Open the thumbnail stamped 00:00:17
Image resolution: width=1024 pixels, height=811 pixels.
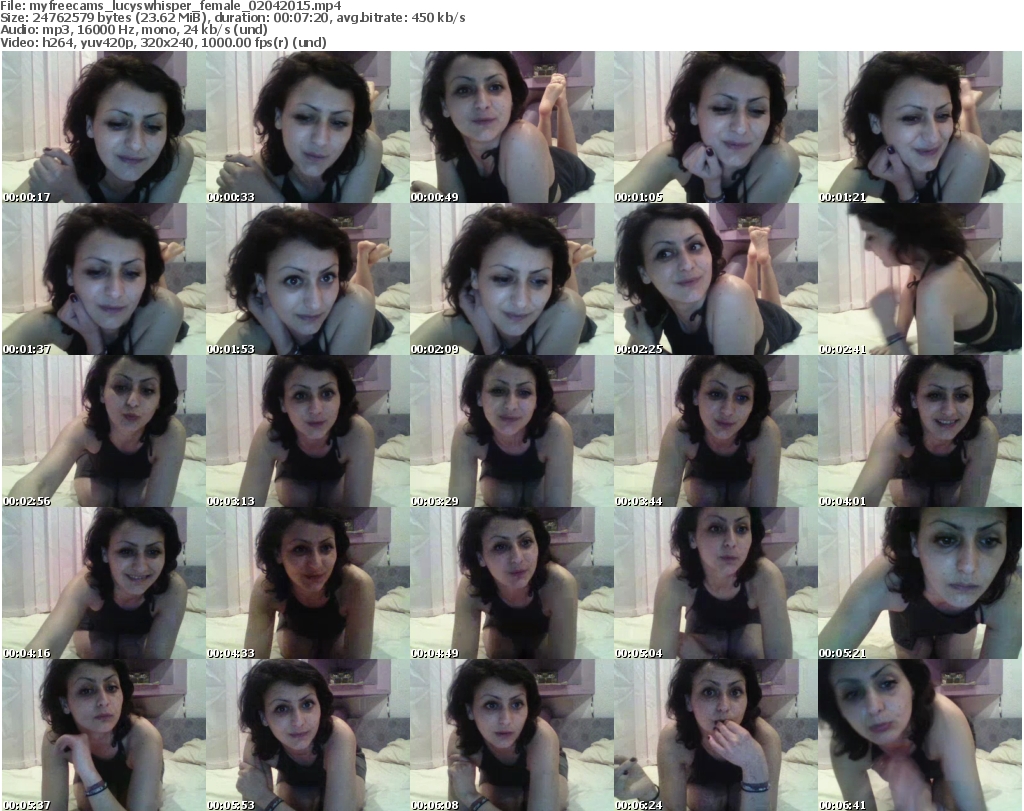pos(103,127)
